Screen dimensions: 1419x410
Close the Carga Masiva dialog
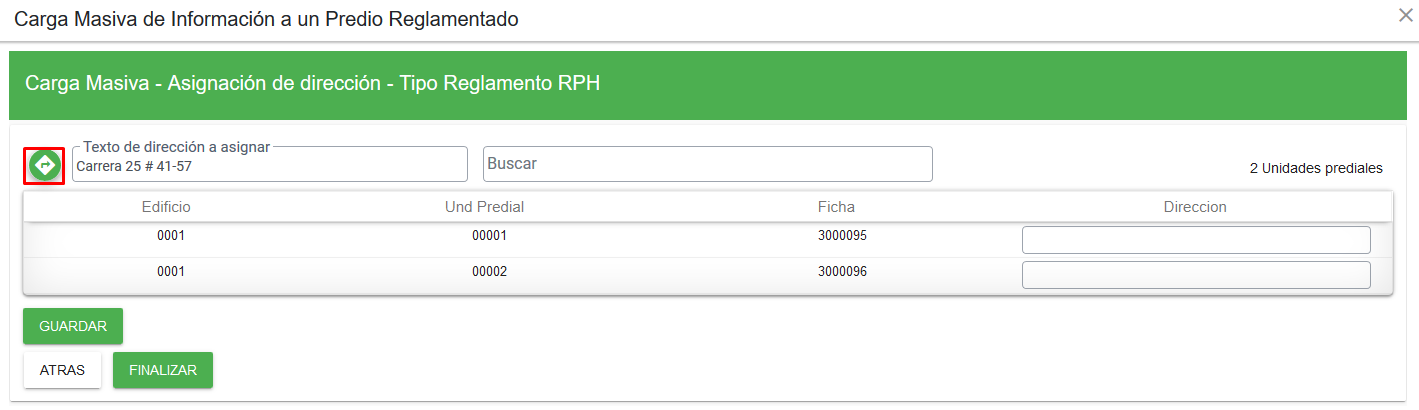pyautogui.click(x=1404, y=14)
